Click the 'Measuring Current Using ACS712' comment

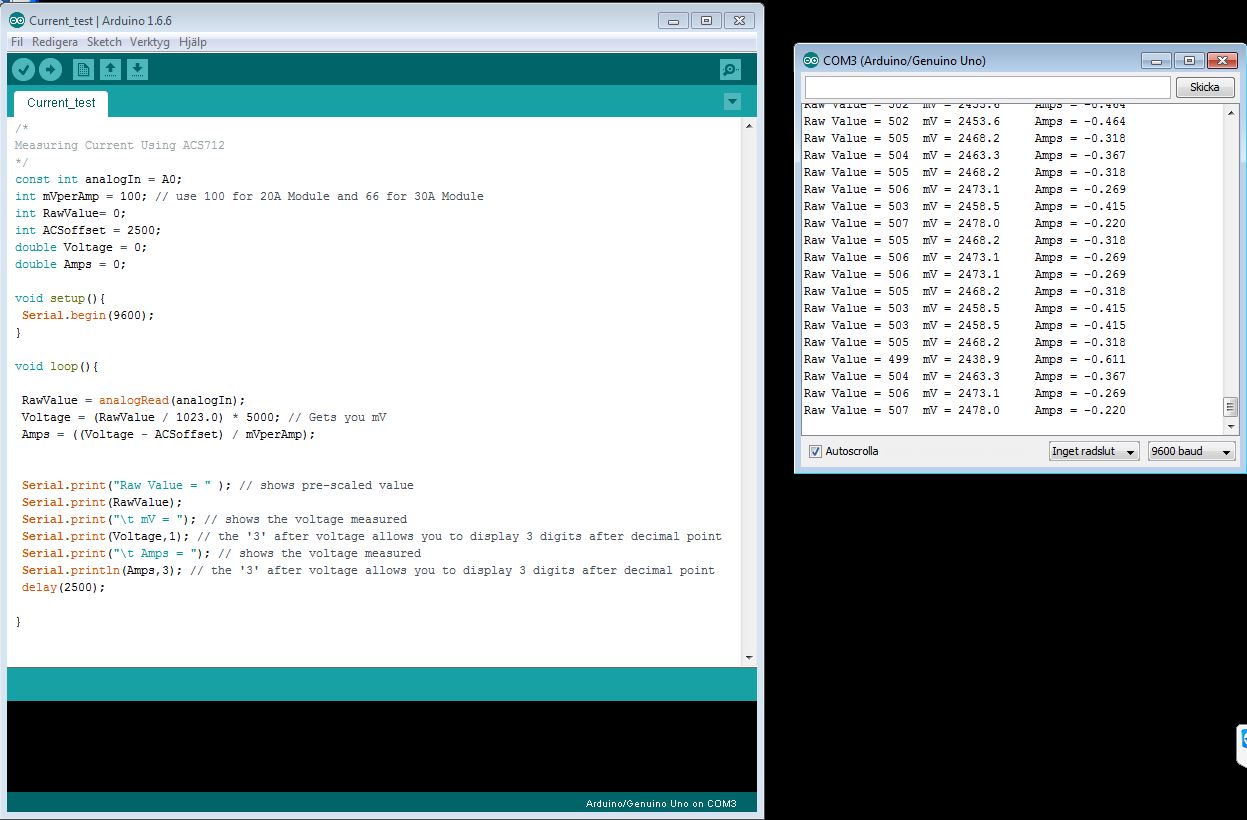[120, 145]
